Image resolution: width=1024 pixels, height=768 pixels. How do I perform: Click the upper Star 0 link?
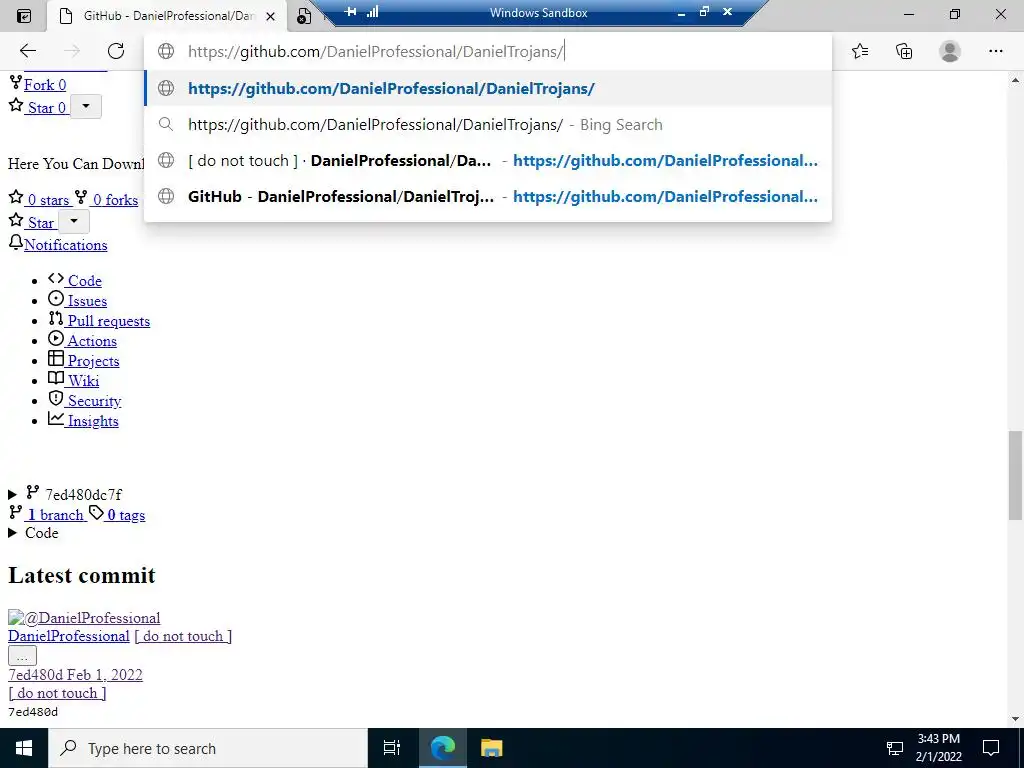tap(45, 108)
